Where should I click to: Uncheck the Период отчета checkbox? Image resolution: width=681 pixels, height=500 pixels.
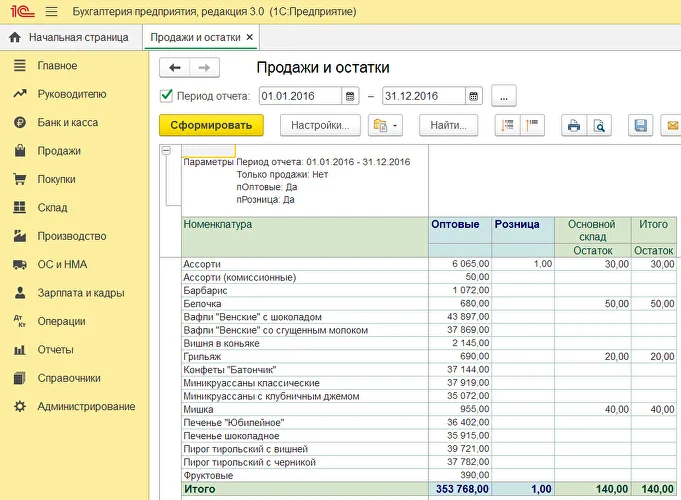(166, 96)
